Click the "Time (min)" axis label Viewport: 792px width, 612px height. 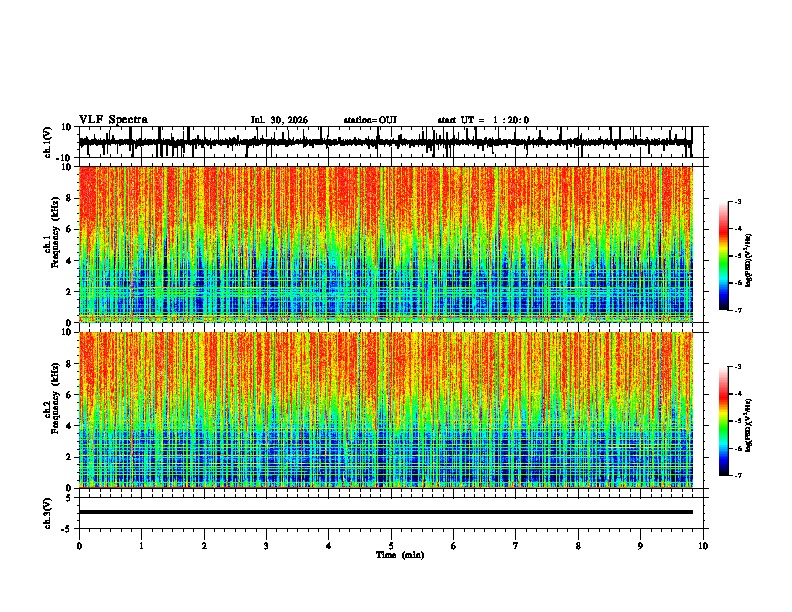coord(400,555)
